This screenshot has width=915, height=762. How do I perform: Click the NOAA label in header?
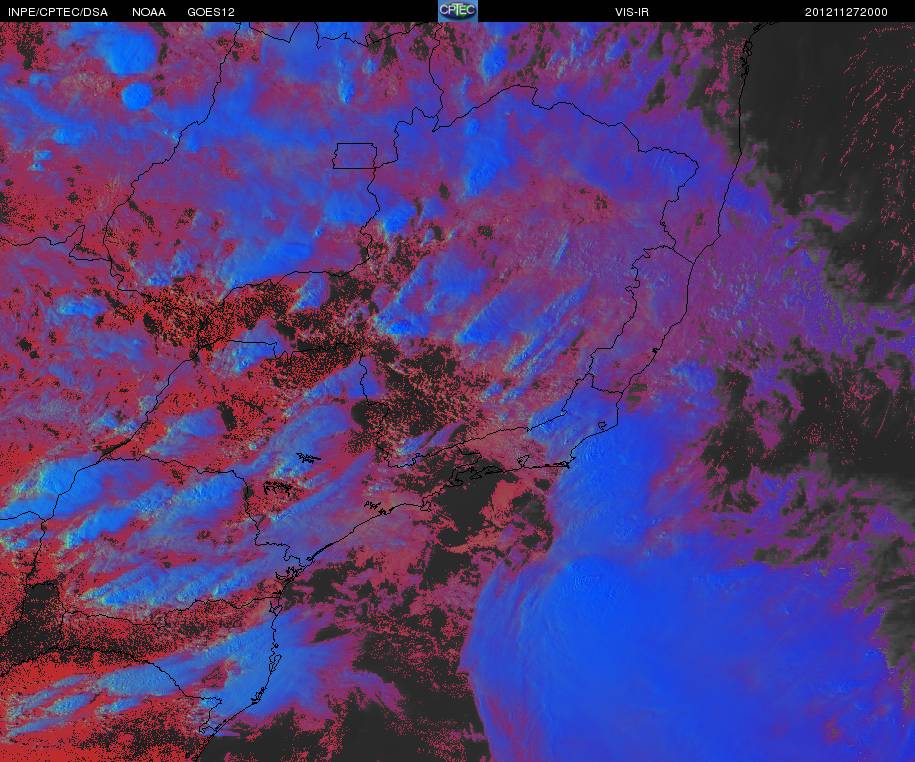[149, 12]
